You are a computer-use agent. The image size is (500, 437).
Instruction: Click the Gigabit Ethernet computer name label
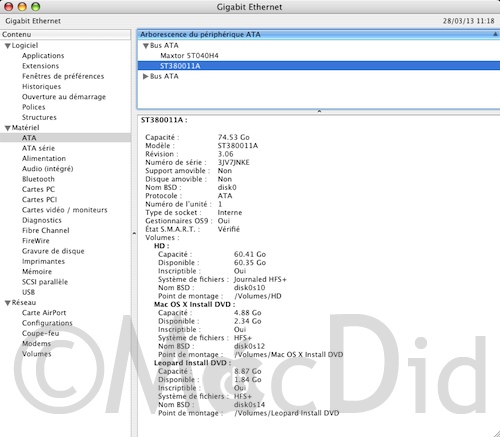[x=33, y=21]
